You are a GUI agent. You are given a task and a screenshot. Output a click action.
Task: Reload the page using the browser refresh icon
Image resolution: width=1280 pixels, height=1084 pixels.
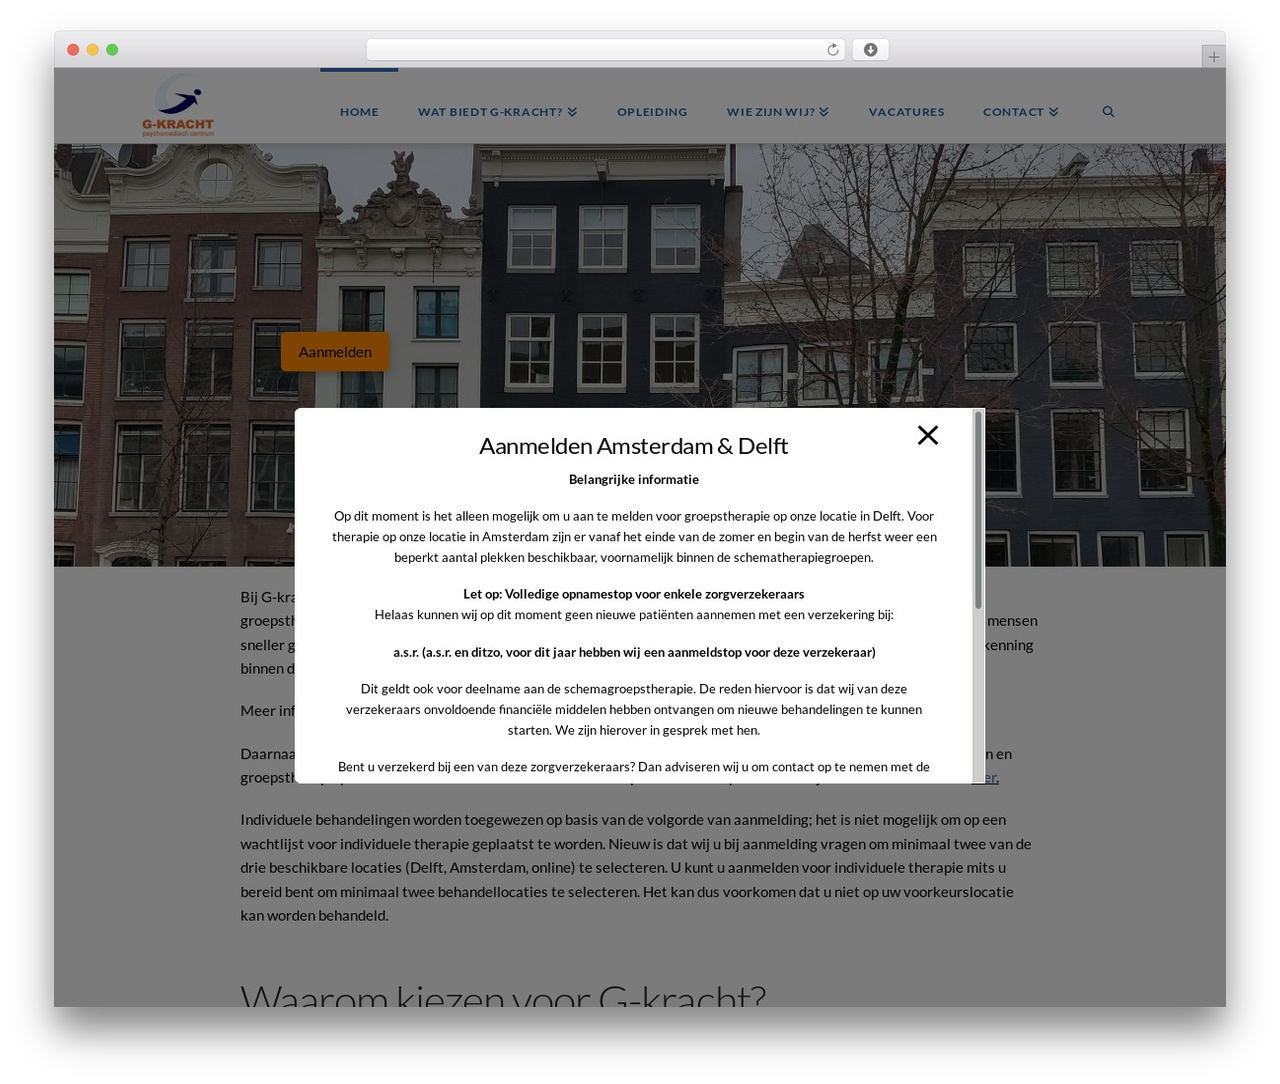click(833, 50)
